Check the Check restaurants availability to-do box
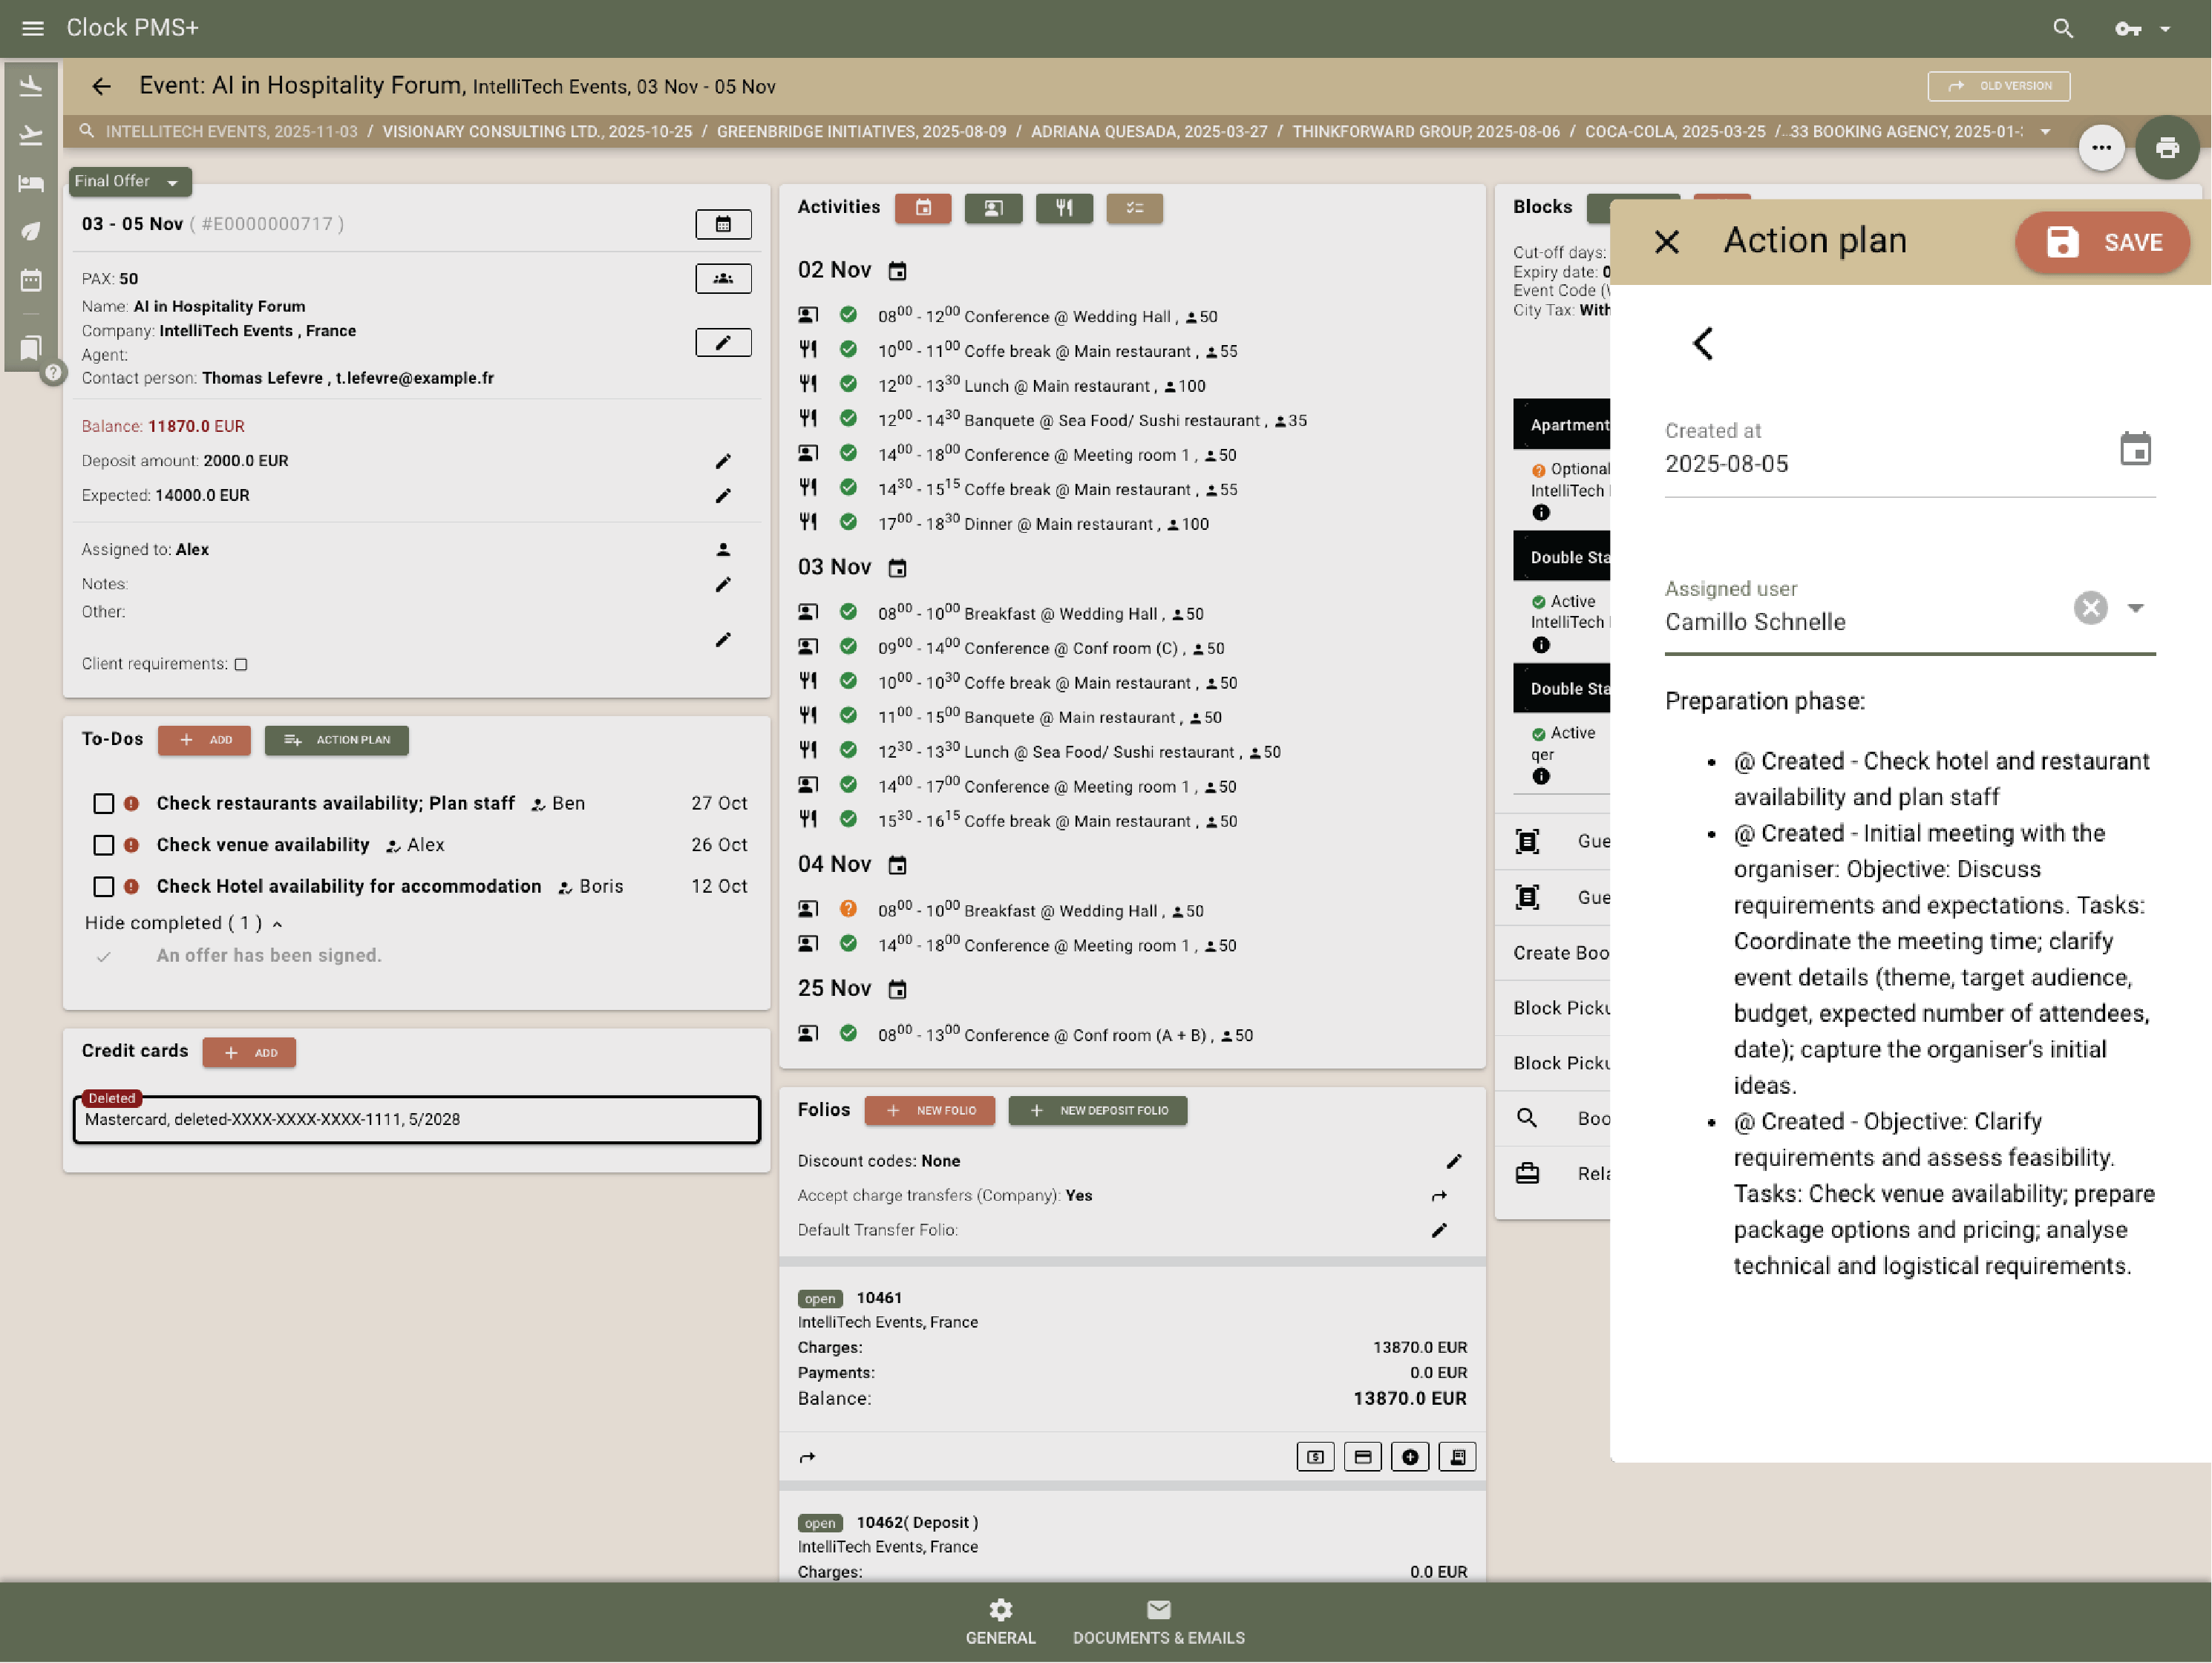This screenshot has height=1663, width=2212. tap(104, 803)
